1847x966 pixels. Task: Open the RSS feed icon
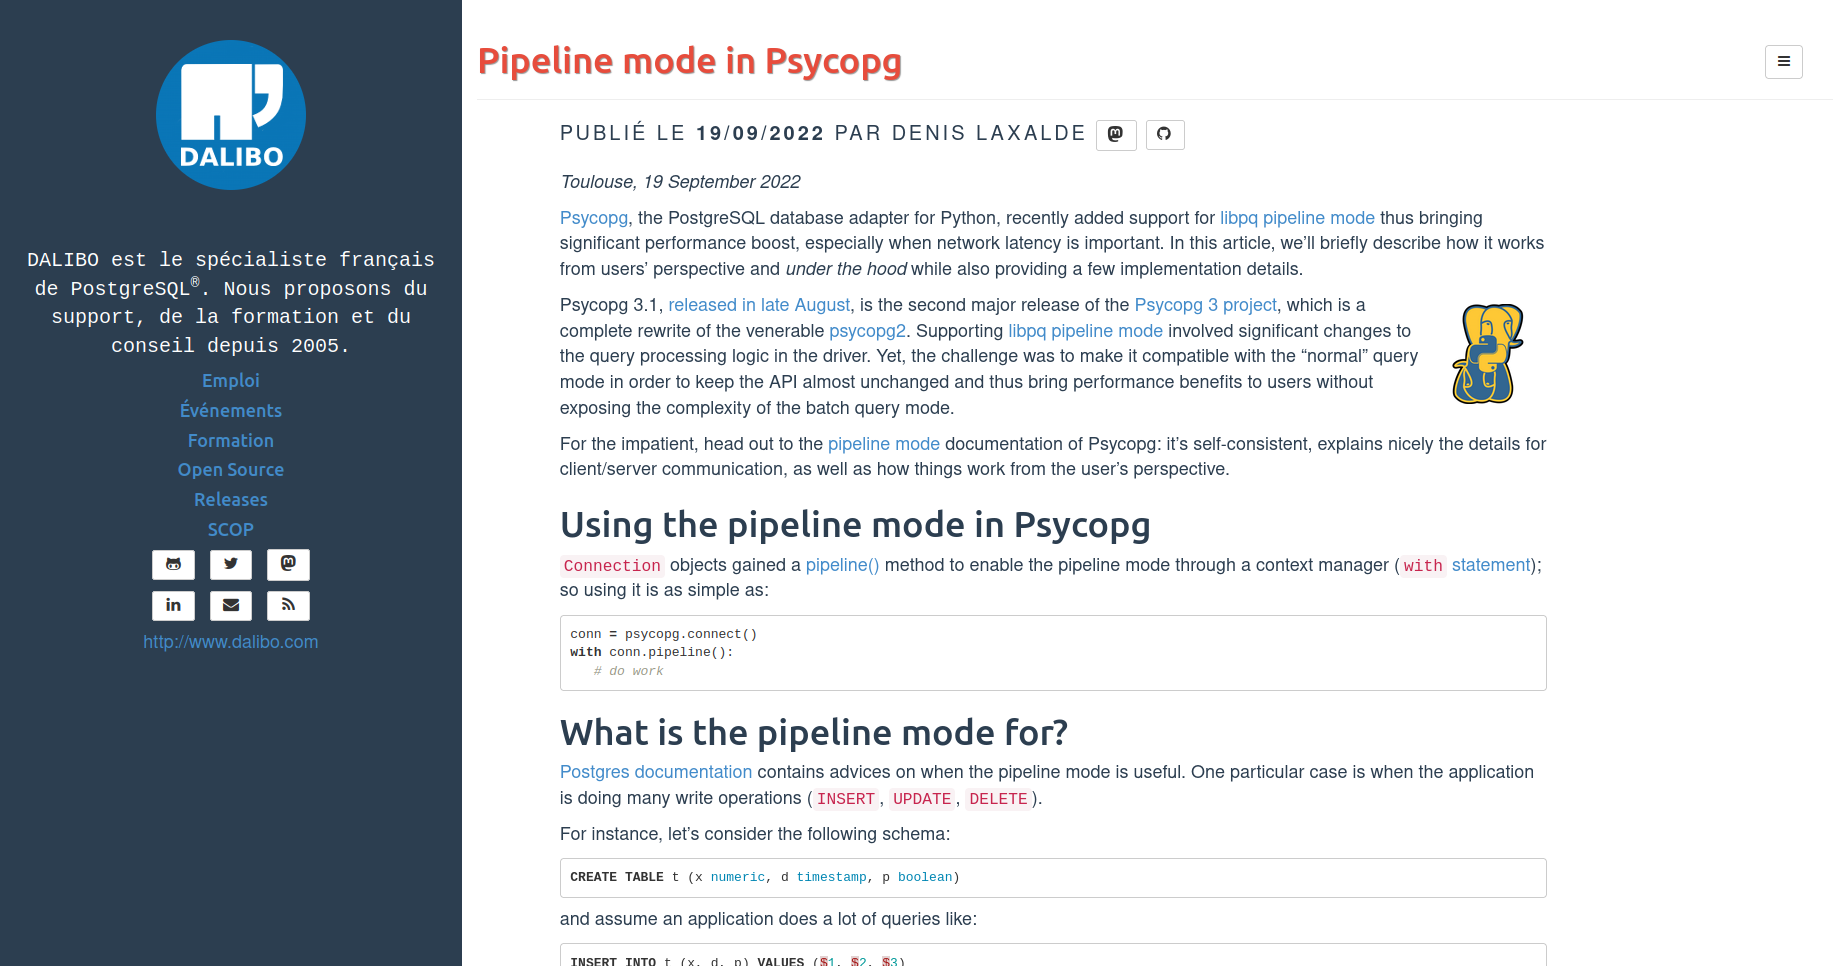pyautogui.click(x=288, y=605)
